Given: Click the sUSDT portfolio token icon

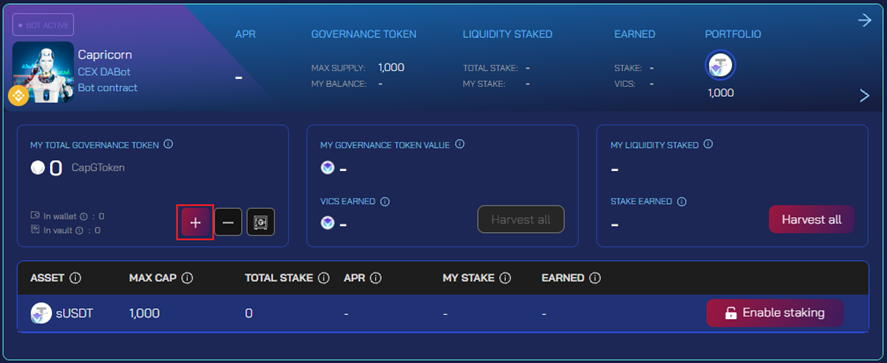Looking at the screenshot, I should [720, 66].
